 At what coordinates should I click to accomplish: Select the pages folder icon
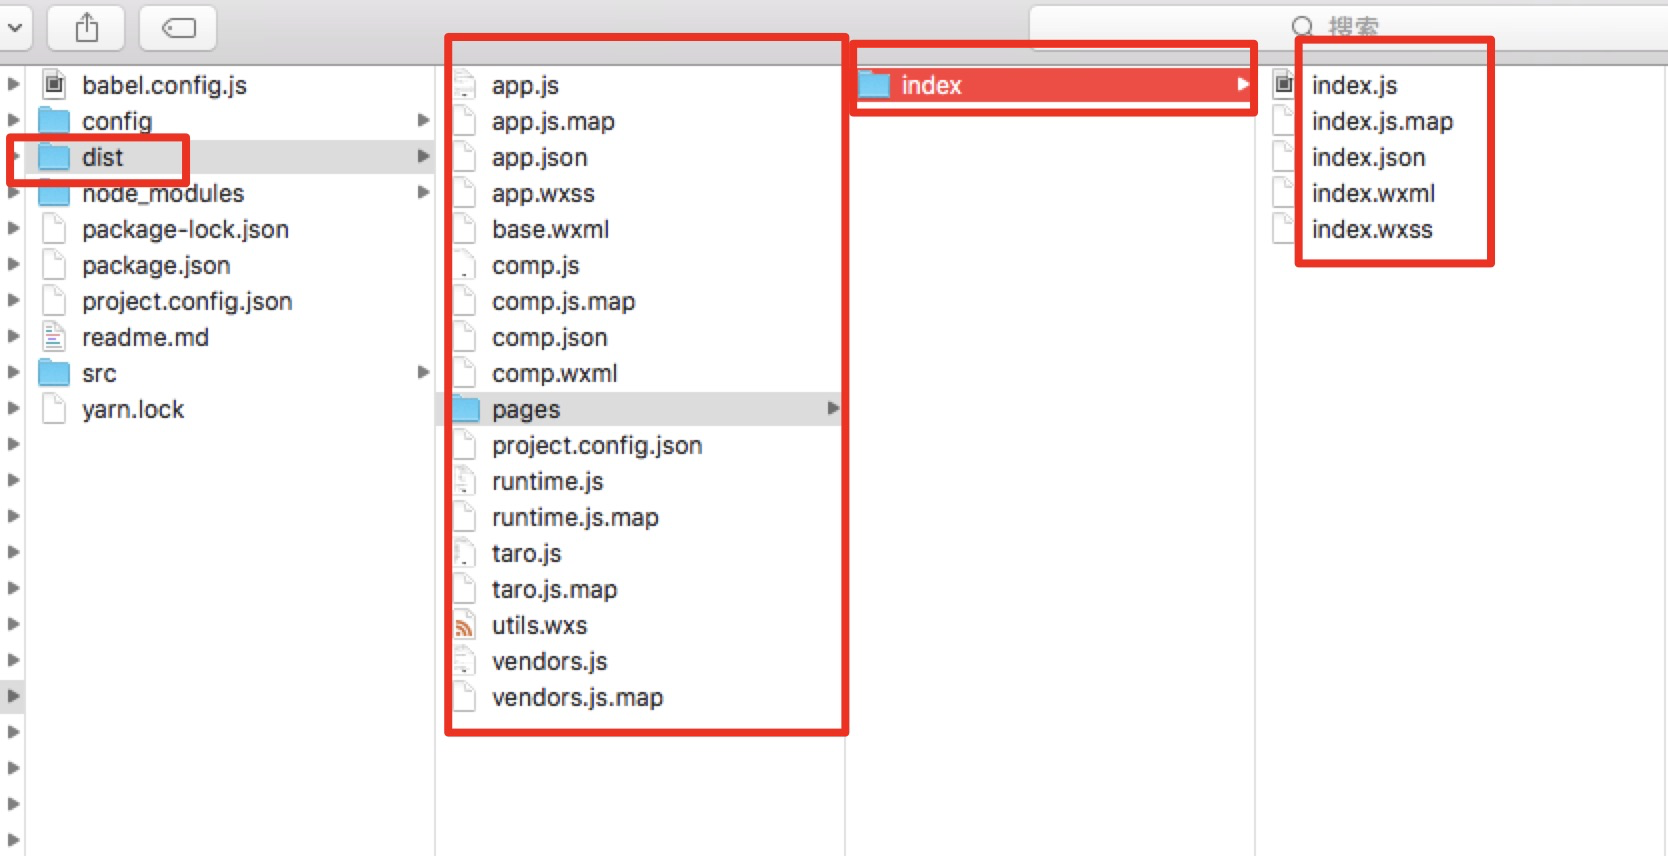(466, 409)
